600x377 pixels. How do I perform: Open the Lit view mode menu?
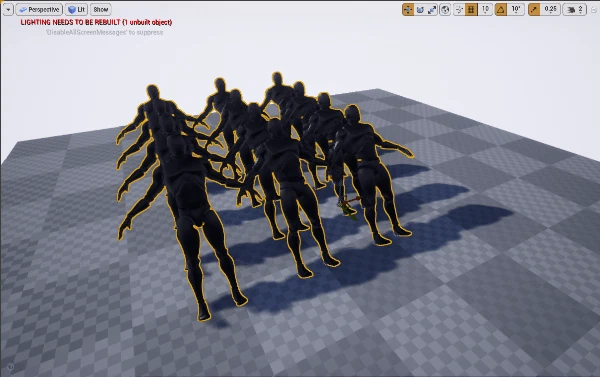77,10
